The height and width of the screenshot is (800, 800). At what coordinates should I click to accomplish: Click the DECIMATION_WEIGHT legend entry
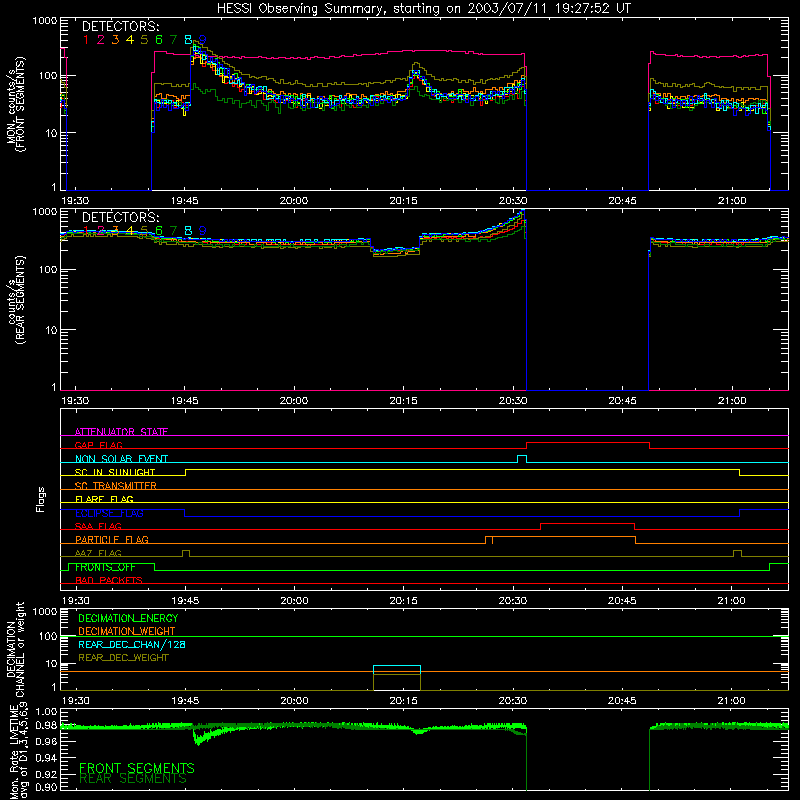pos(127,631)
